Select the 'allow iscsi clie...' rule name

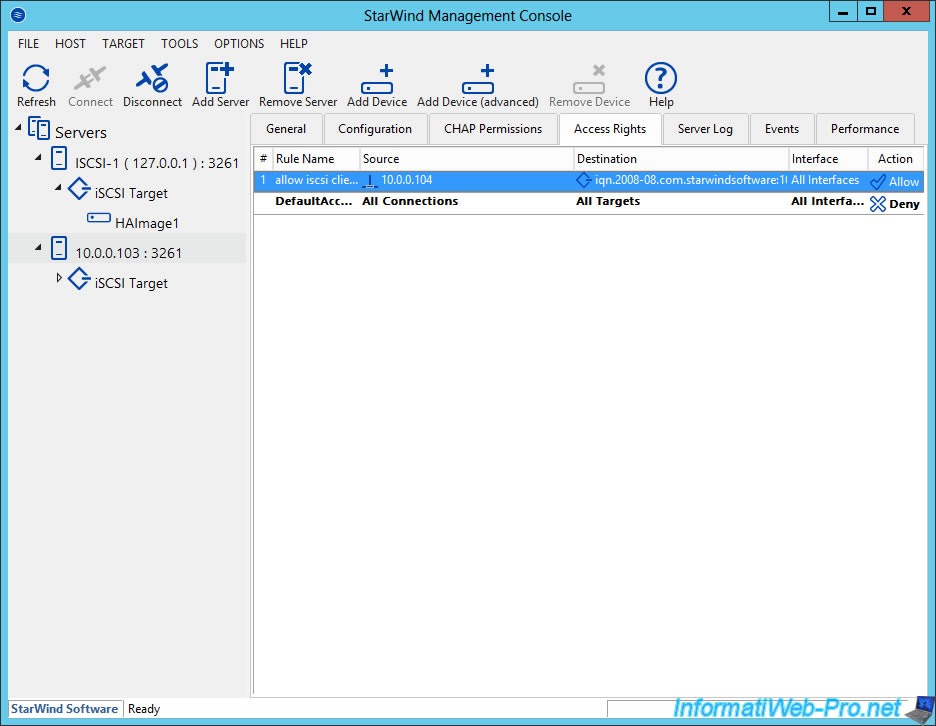(x=316, y=180)
